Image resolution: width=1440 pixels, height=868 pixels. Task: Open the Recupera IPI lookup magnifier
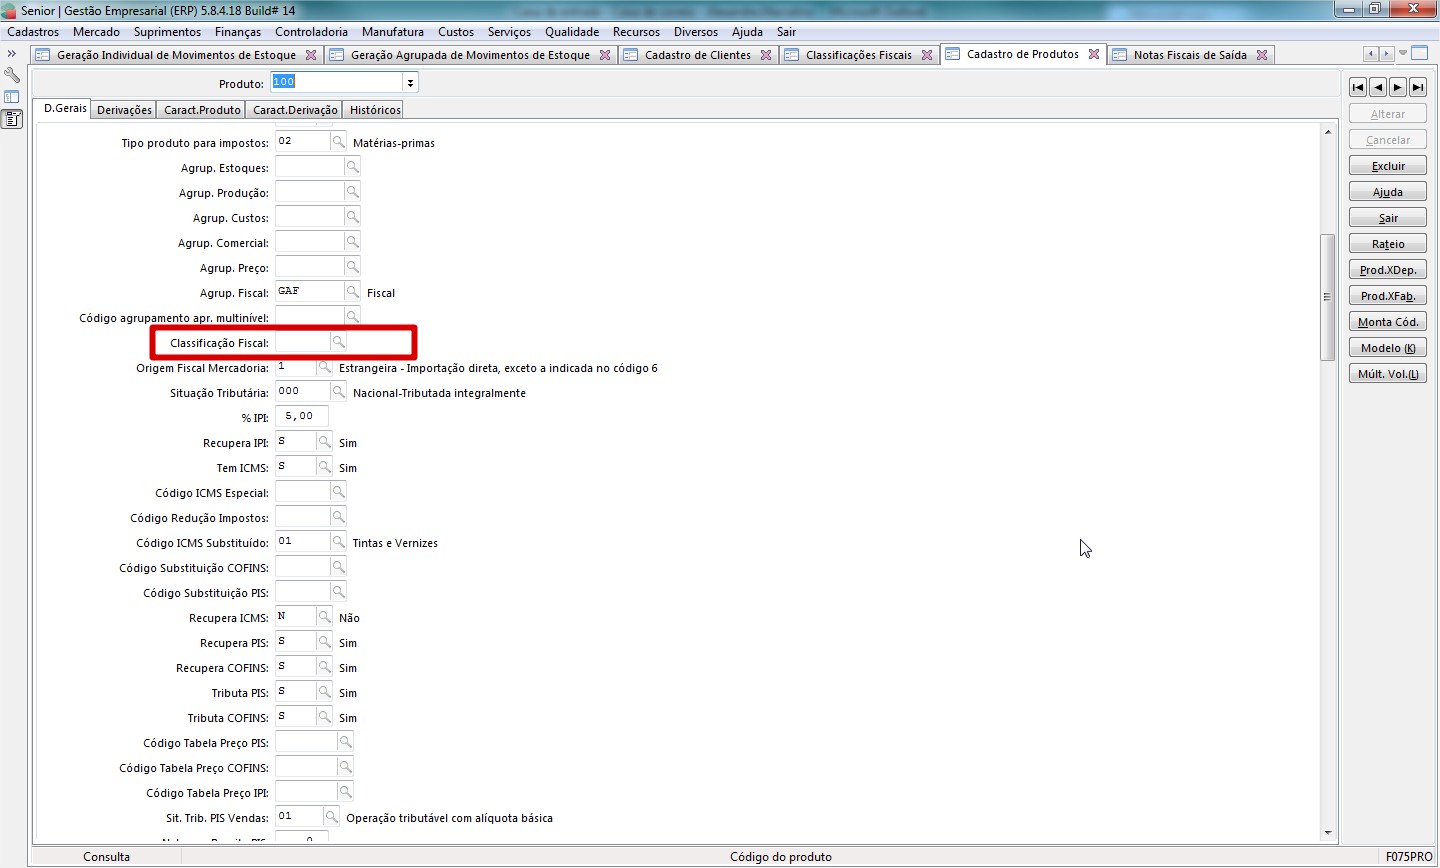(x=324, y=442)
